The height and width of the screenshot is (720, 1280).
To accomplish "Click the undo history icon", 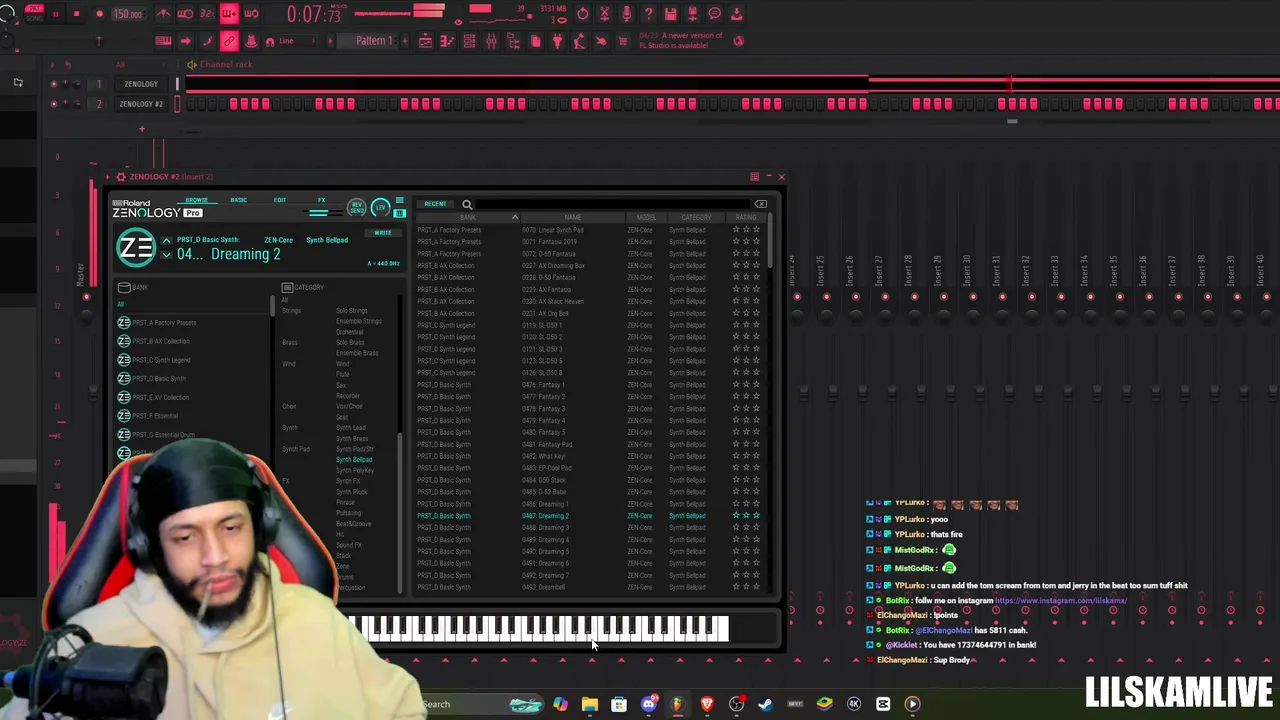I will [x=582, y=14].
